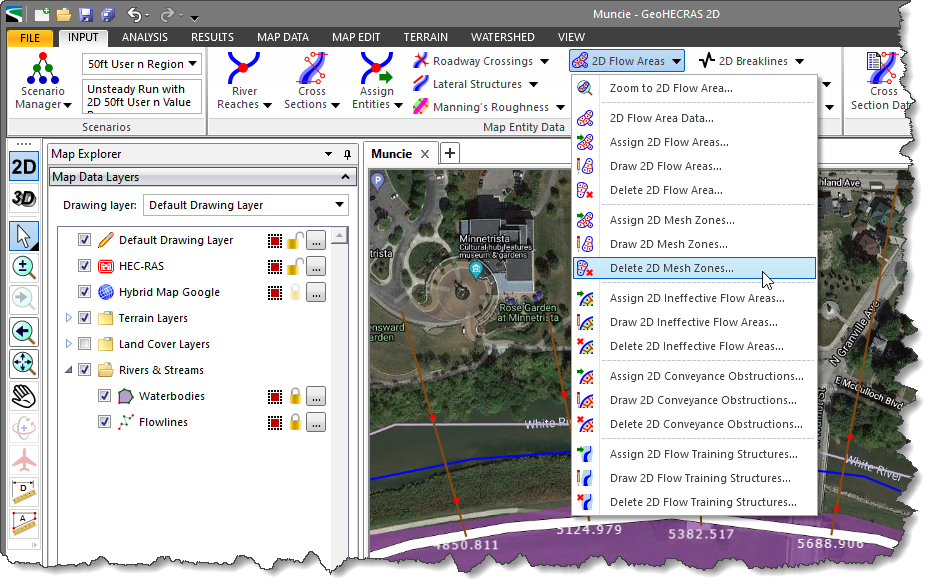Click the FILE button
930x582 pixels.
click(30, 38)
